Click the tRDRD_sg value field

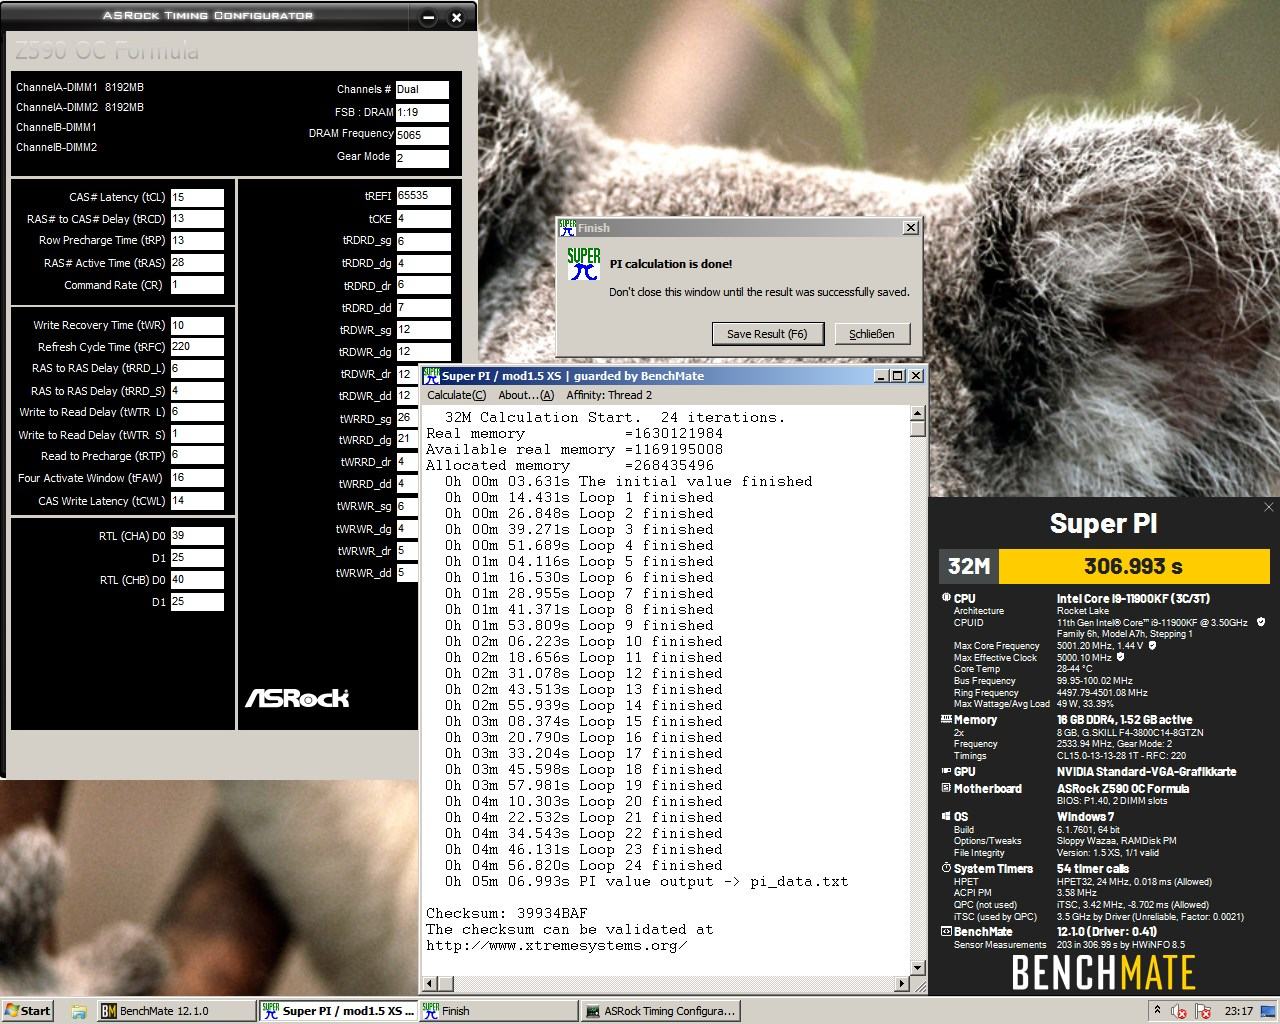pos(423,241)
